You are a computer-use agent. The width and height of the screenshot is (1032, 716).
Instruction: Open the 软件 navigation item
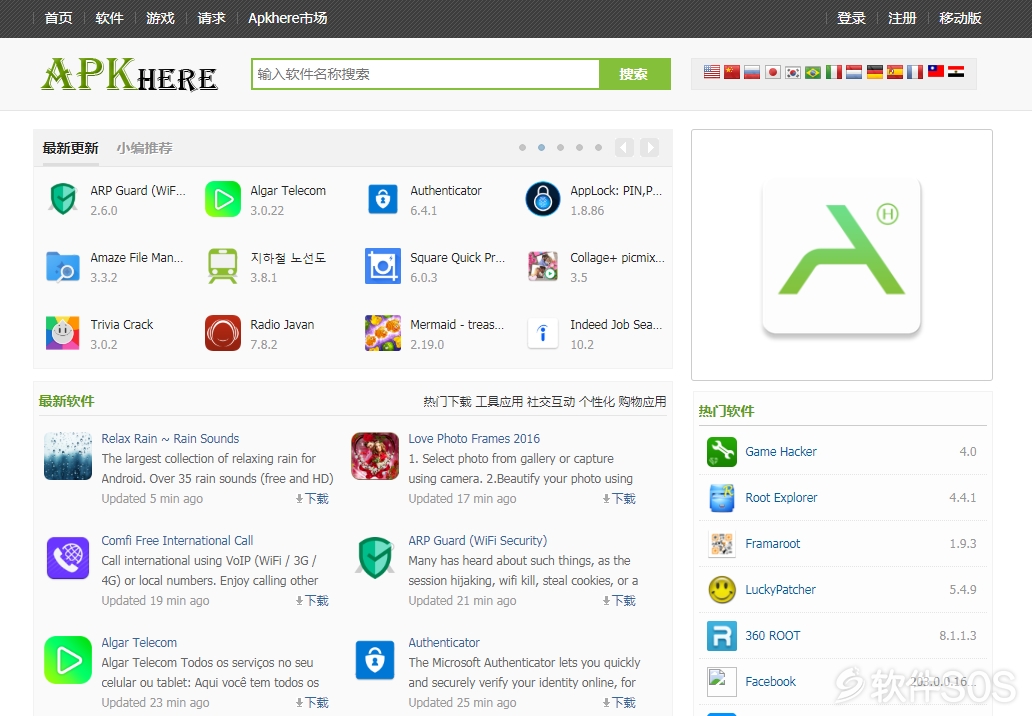[109, 18]
